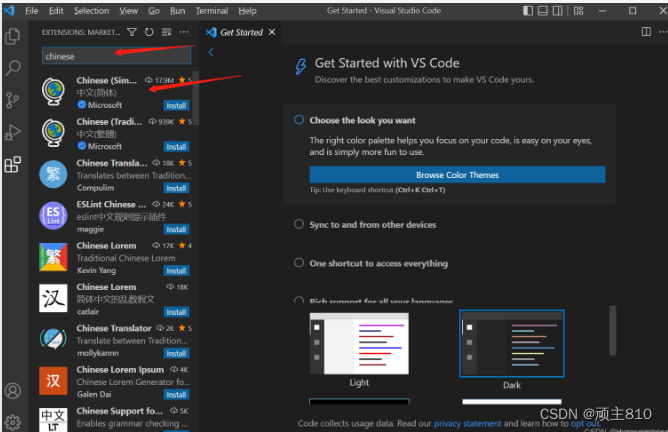Open the Explorer view in activity bar

click(x=12, y=36)
